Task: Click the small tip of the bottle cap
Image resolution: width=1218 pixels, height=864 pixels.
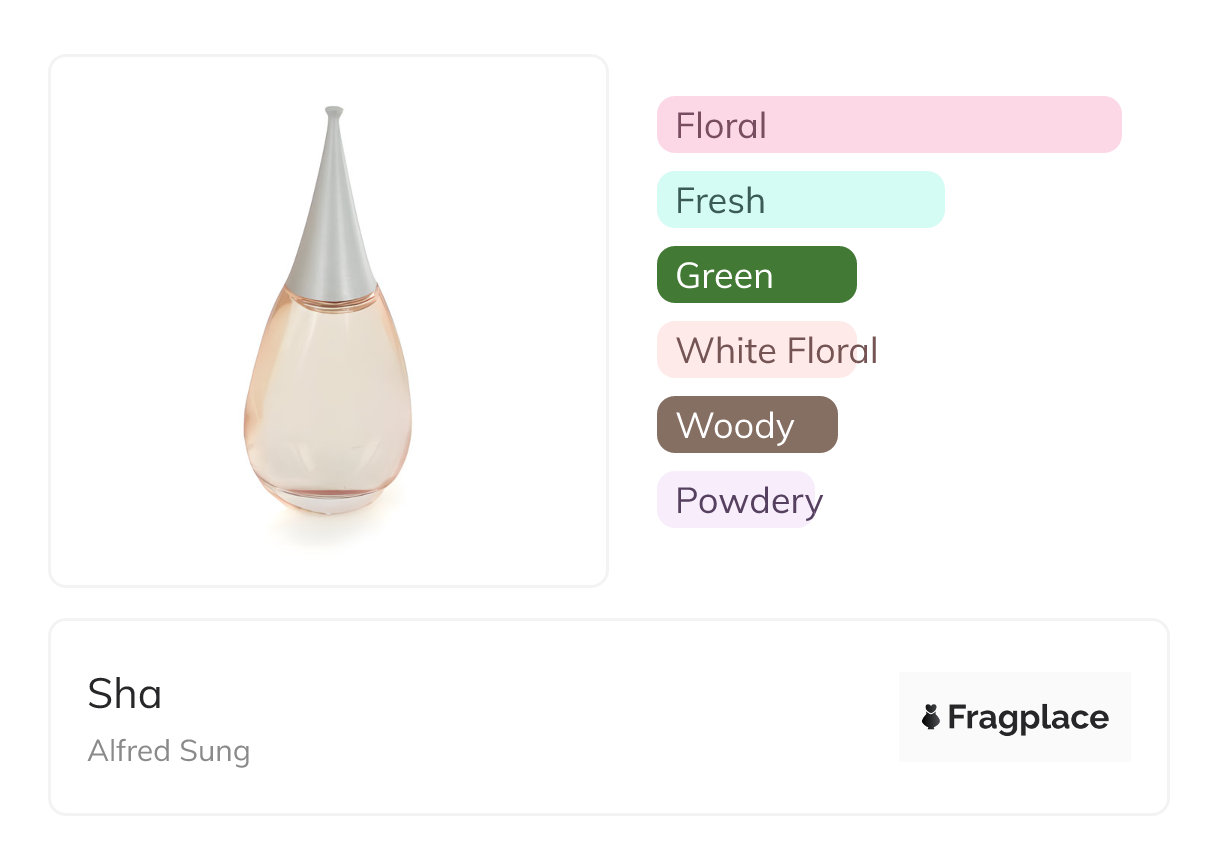Action: tap(334, 111)
